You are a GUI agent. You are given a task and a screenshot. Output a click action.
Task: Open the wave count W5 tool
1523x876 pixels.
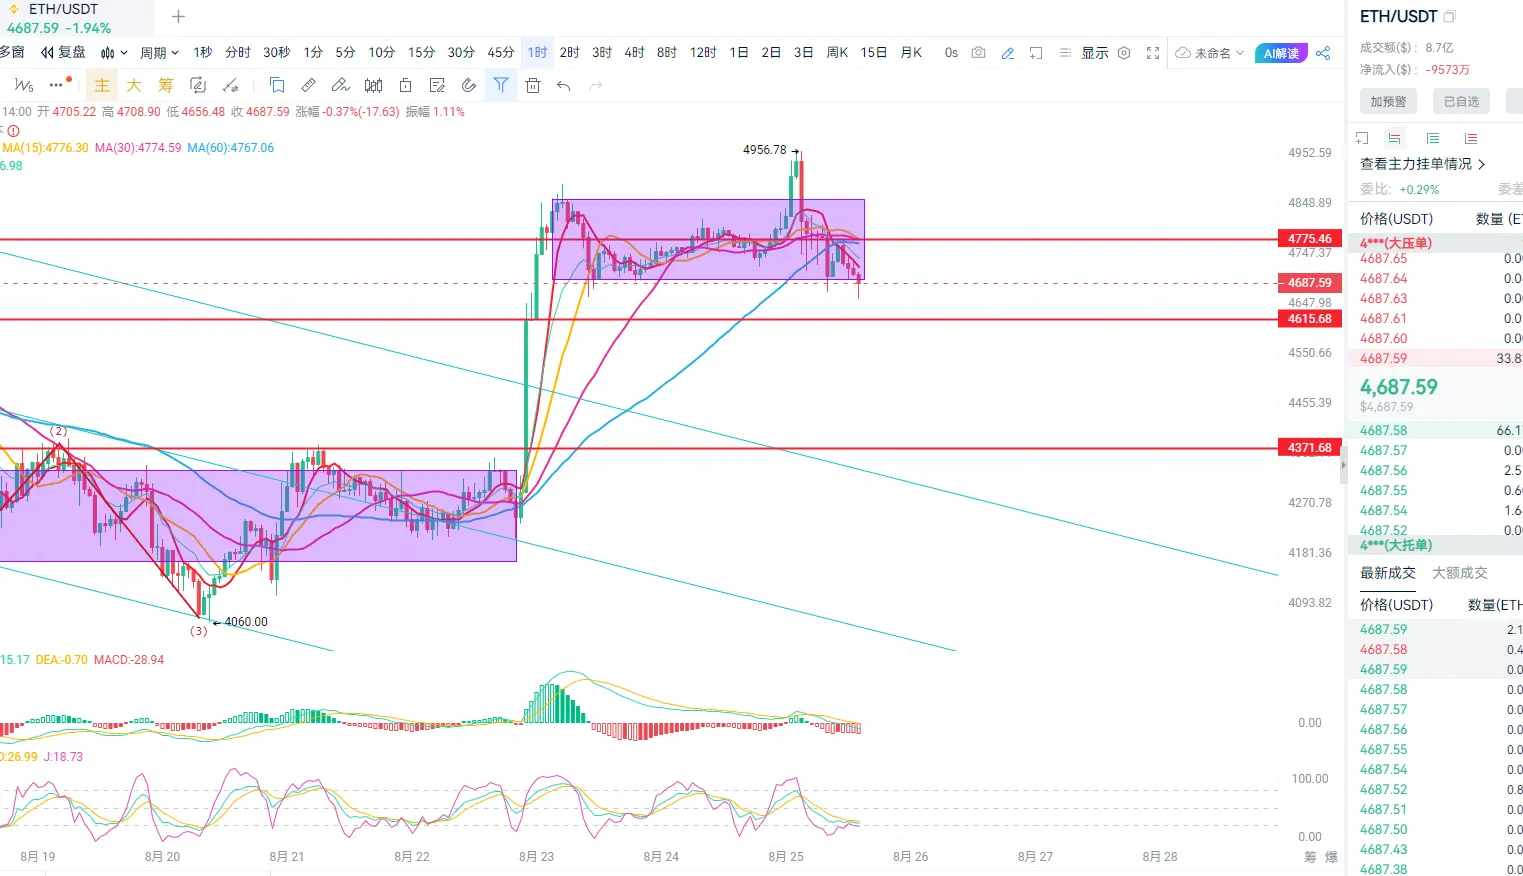pos(24,86)
